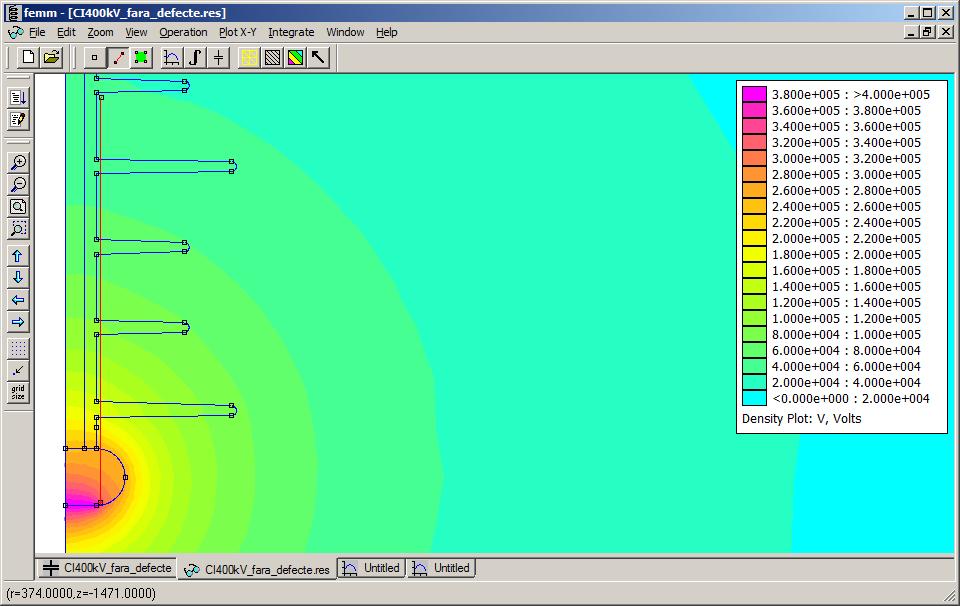This screenshot has width=960, height=606.
Task: Click the femm title bar app icon
Action: pos(12,12)
